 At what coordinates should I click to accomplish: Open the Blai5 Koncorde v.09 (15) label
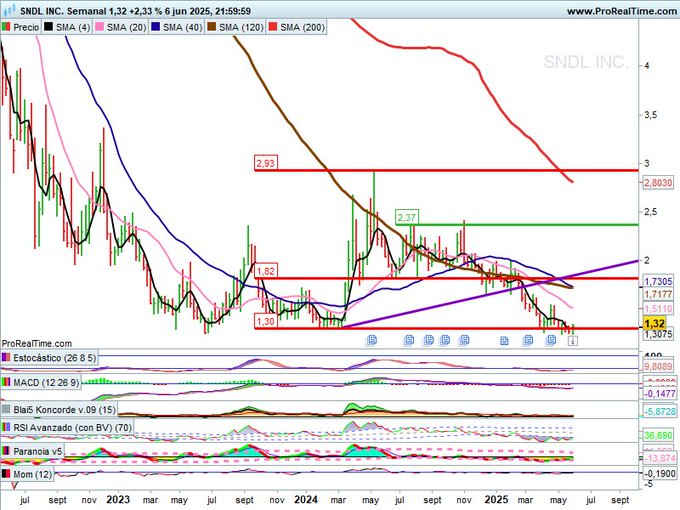[59, 409]
